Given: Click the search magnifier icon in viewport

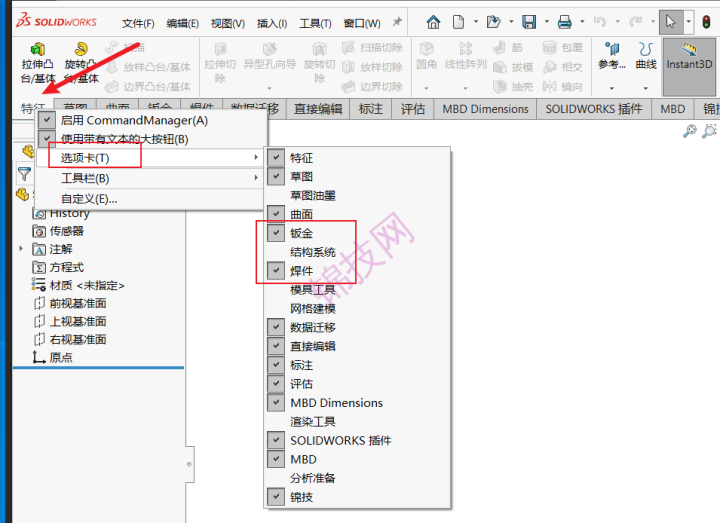Looking at the screenshot, I should click(x=689, y=131).
